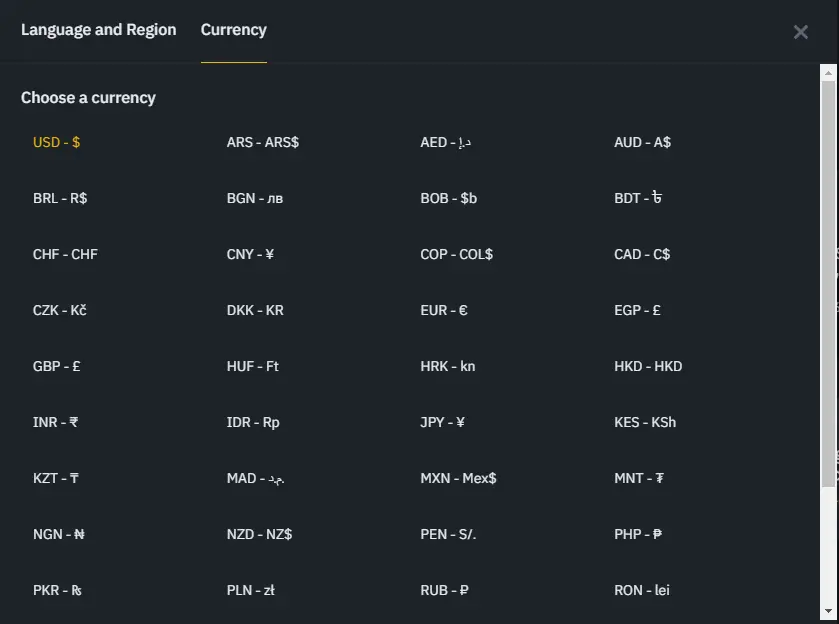
Task: Choose RUB - ₽ currency
Action: pyautogui.click(x=445, y=590)
